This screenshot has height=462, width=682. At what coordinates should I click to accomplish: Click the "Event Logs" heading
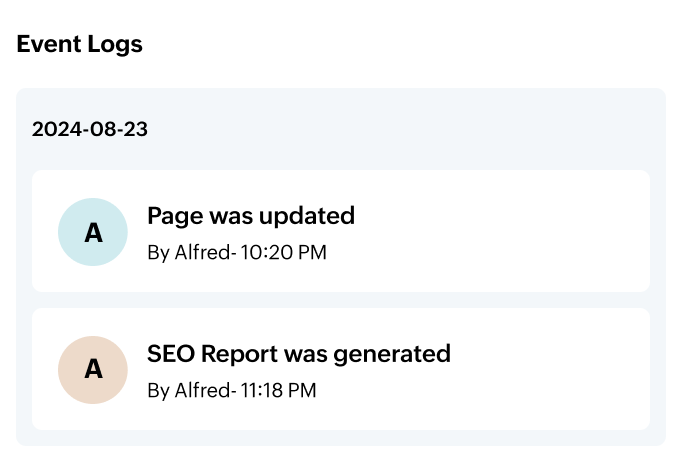[x=80, y=44]
